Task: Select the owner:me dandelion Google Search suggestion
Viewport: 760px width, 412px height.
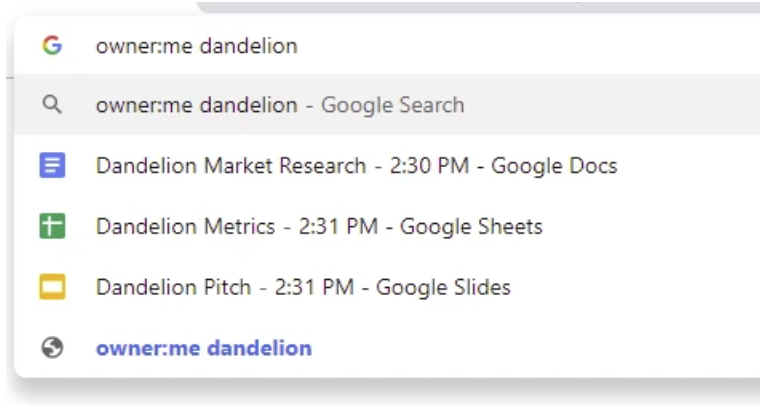Action: click(x=387, y=105)
